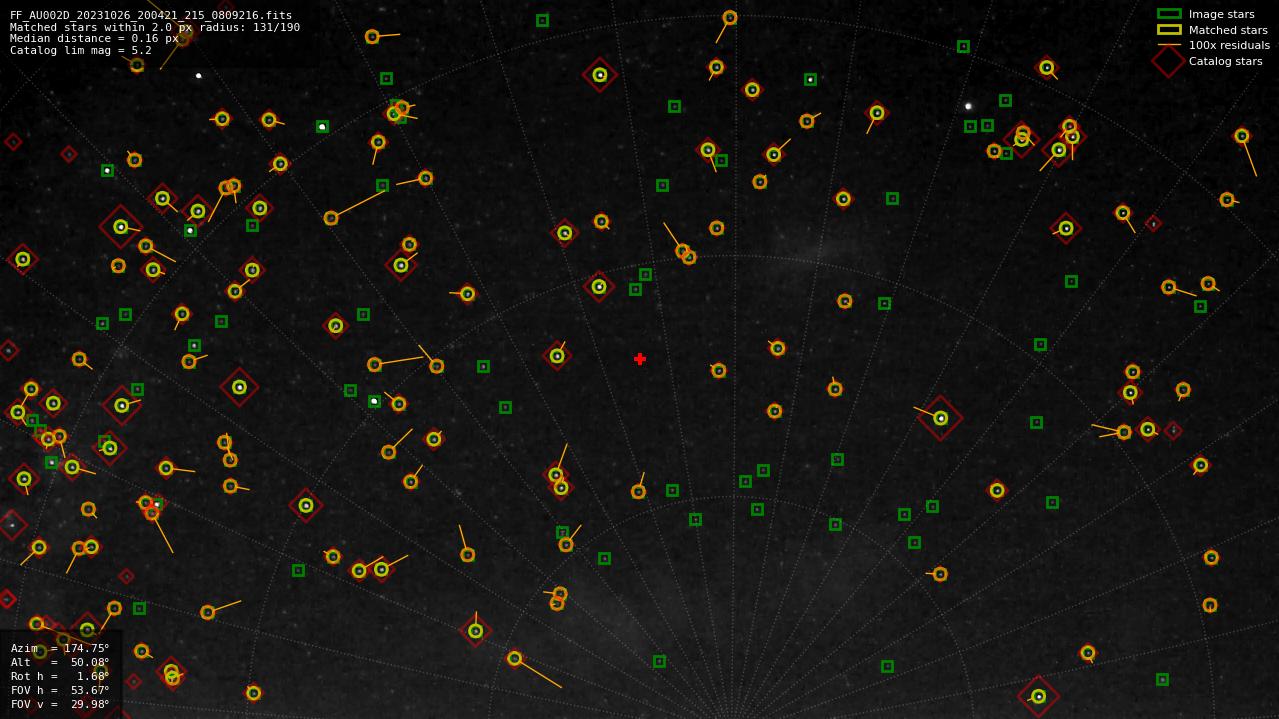
Task: Click the yellow Matched stars legend square
Action: tap(1169, 30)
